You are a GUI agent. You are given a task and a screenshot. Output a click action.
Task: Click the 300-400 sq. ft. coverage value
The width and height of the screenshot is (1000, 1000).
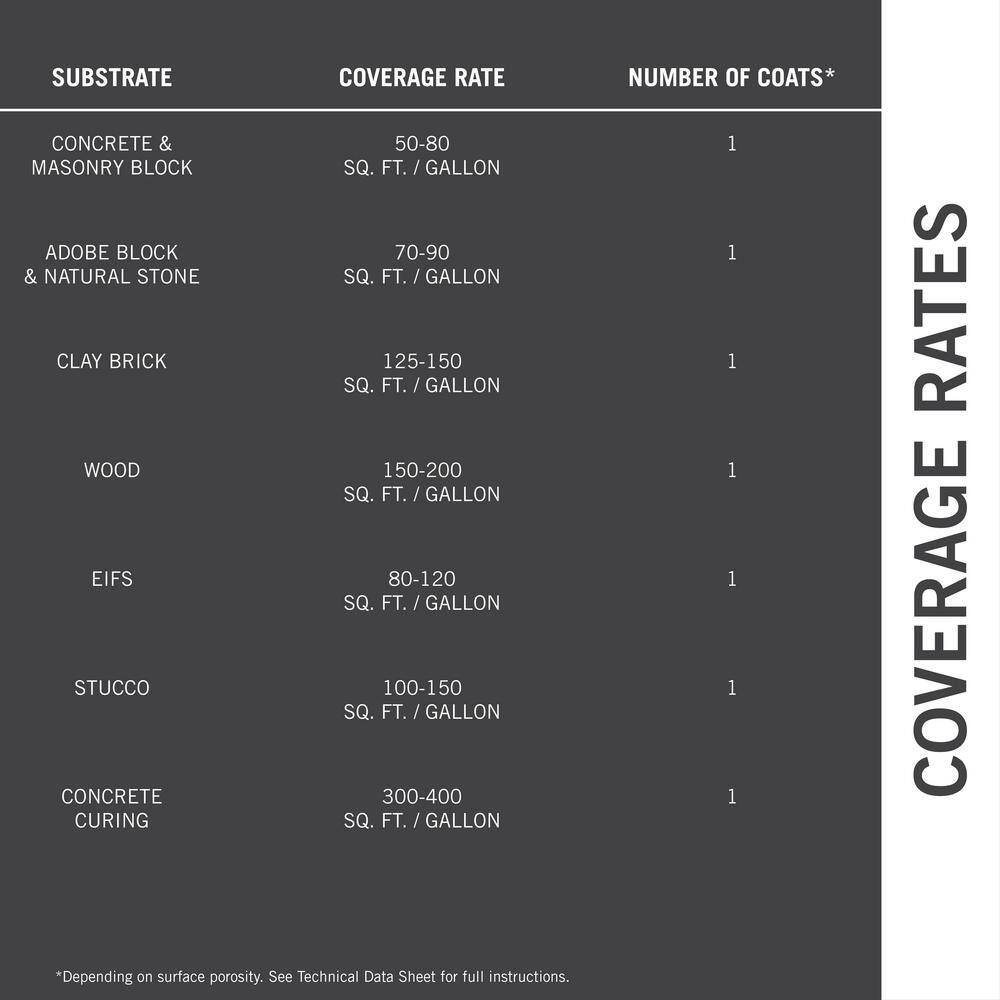(422, 809)
